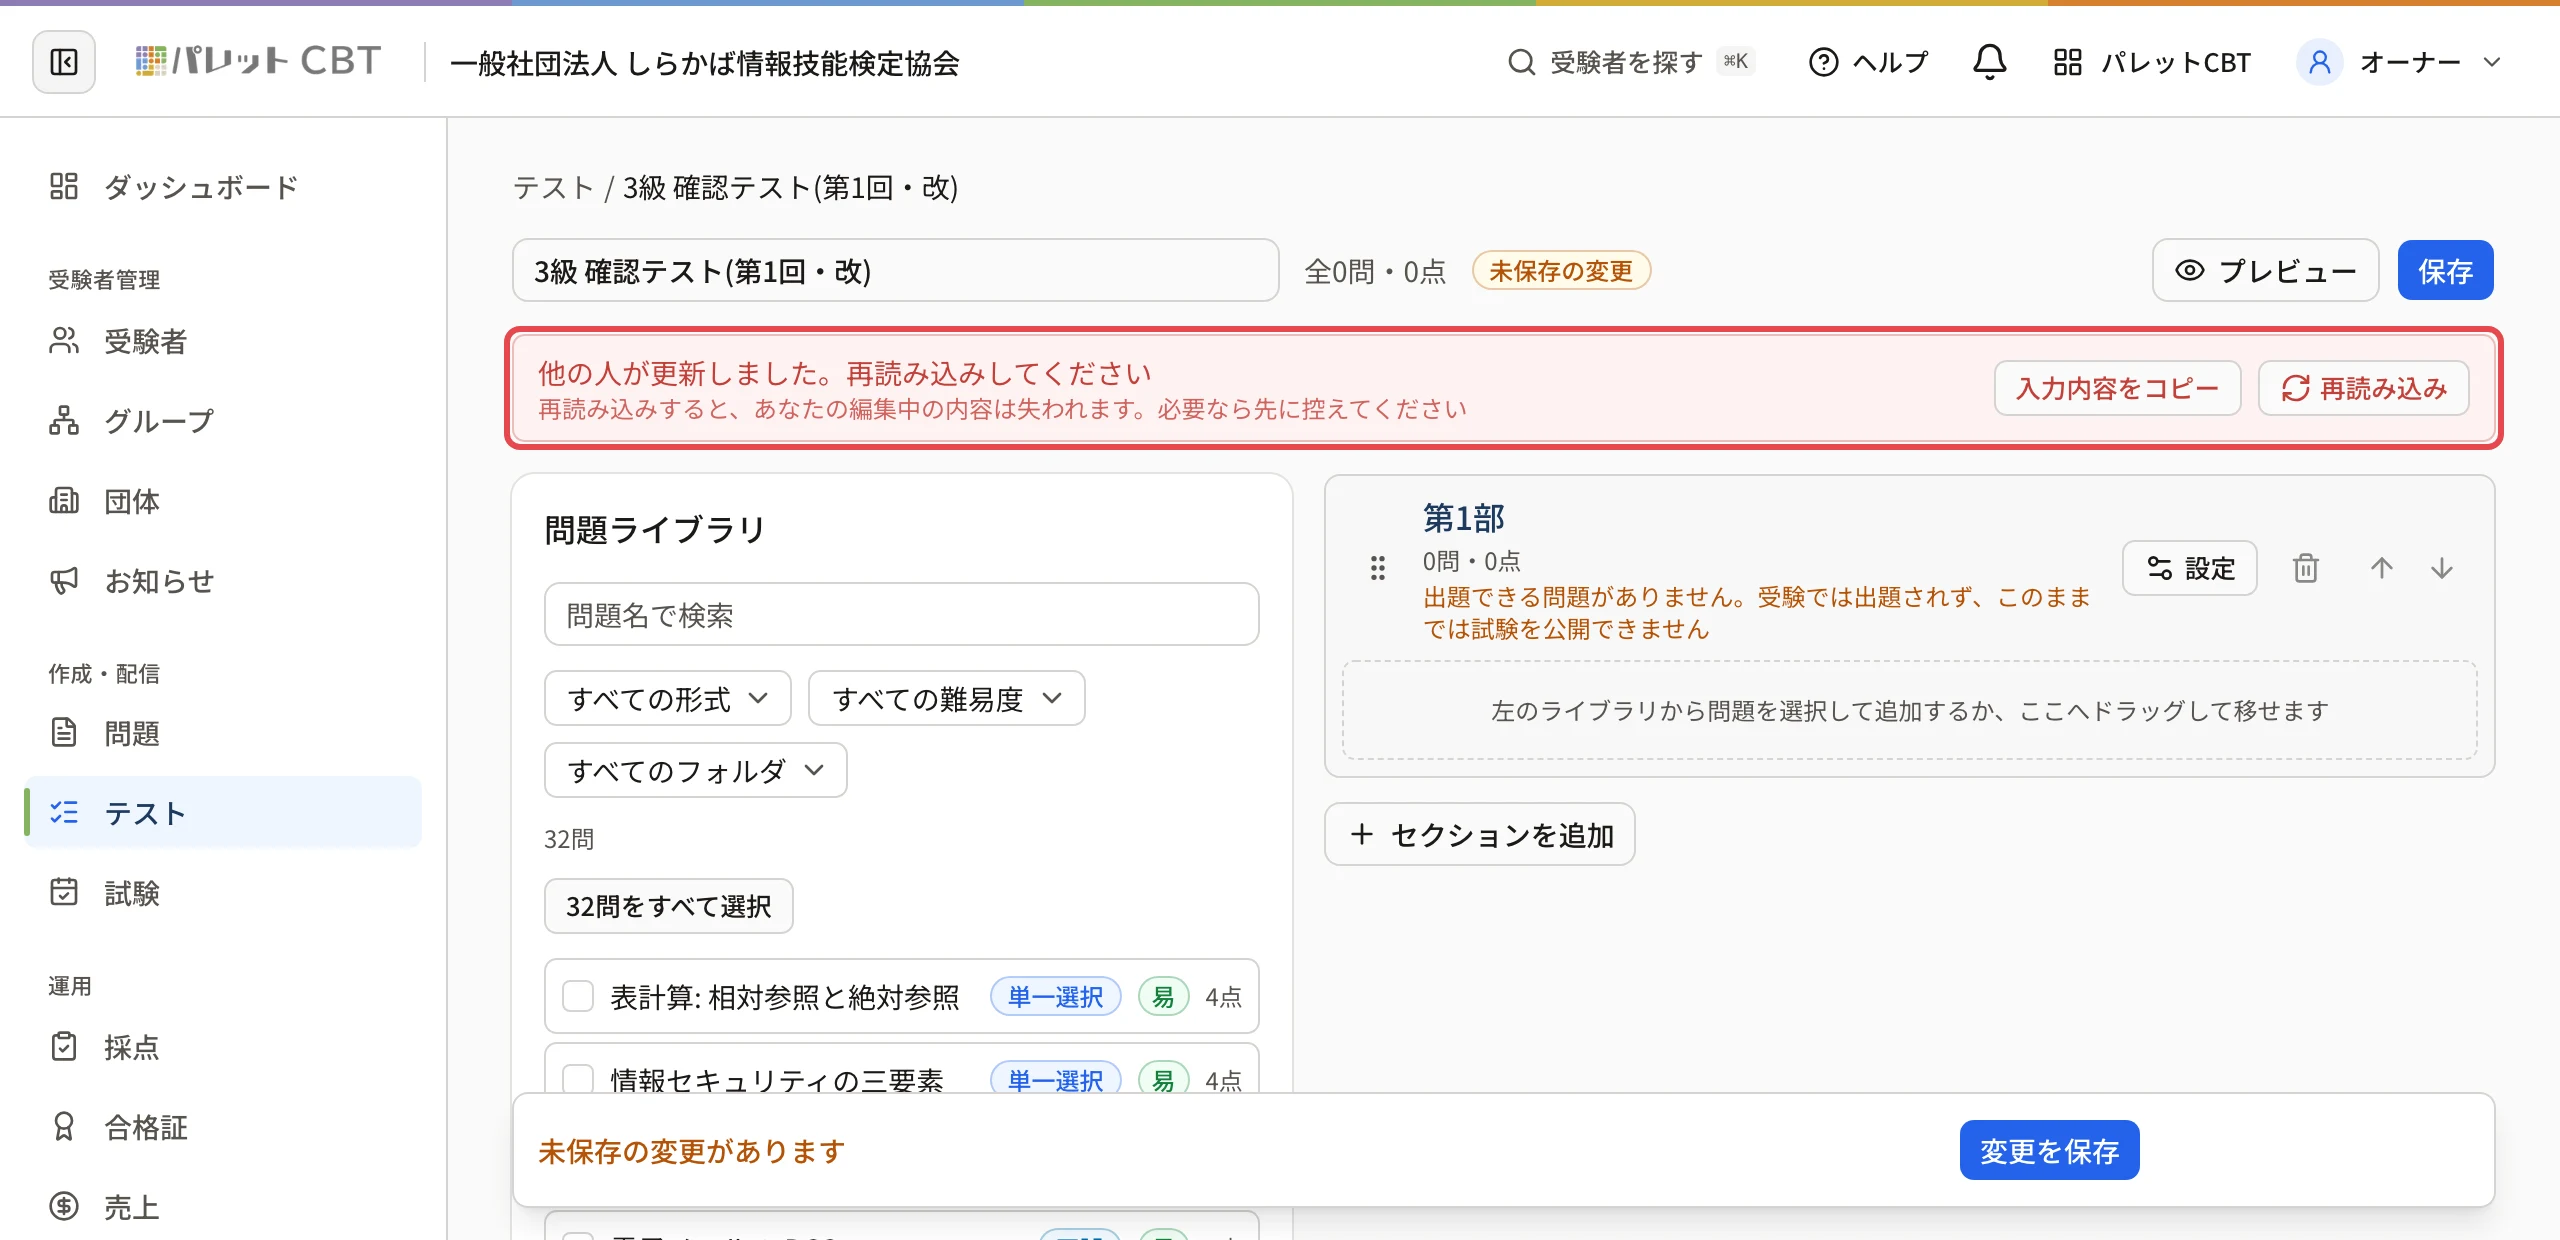Open 試験 in sidebar
This screenshot has height=1240, width=2560.
pyautogui.click(x=224, y=893)
